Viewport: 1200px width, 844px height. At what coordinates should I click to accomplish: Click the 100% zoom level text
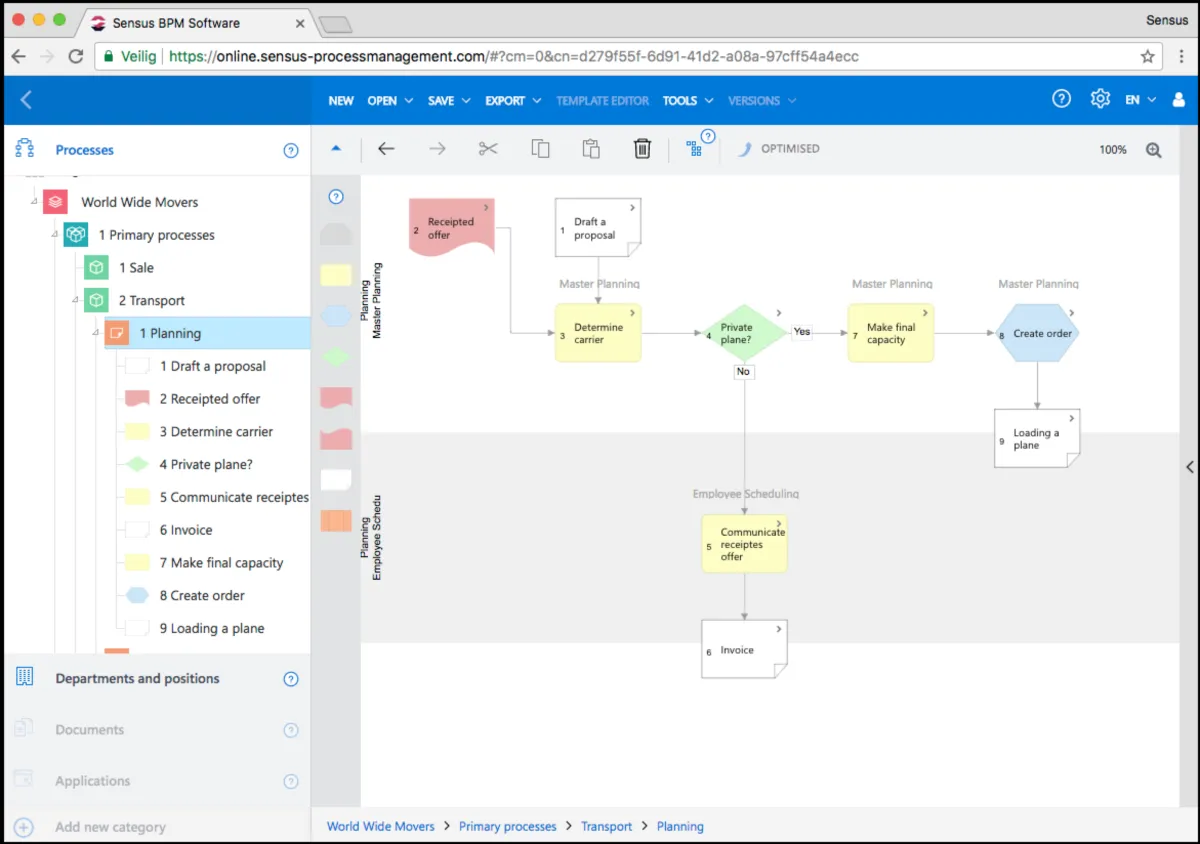click(1113, 150)
